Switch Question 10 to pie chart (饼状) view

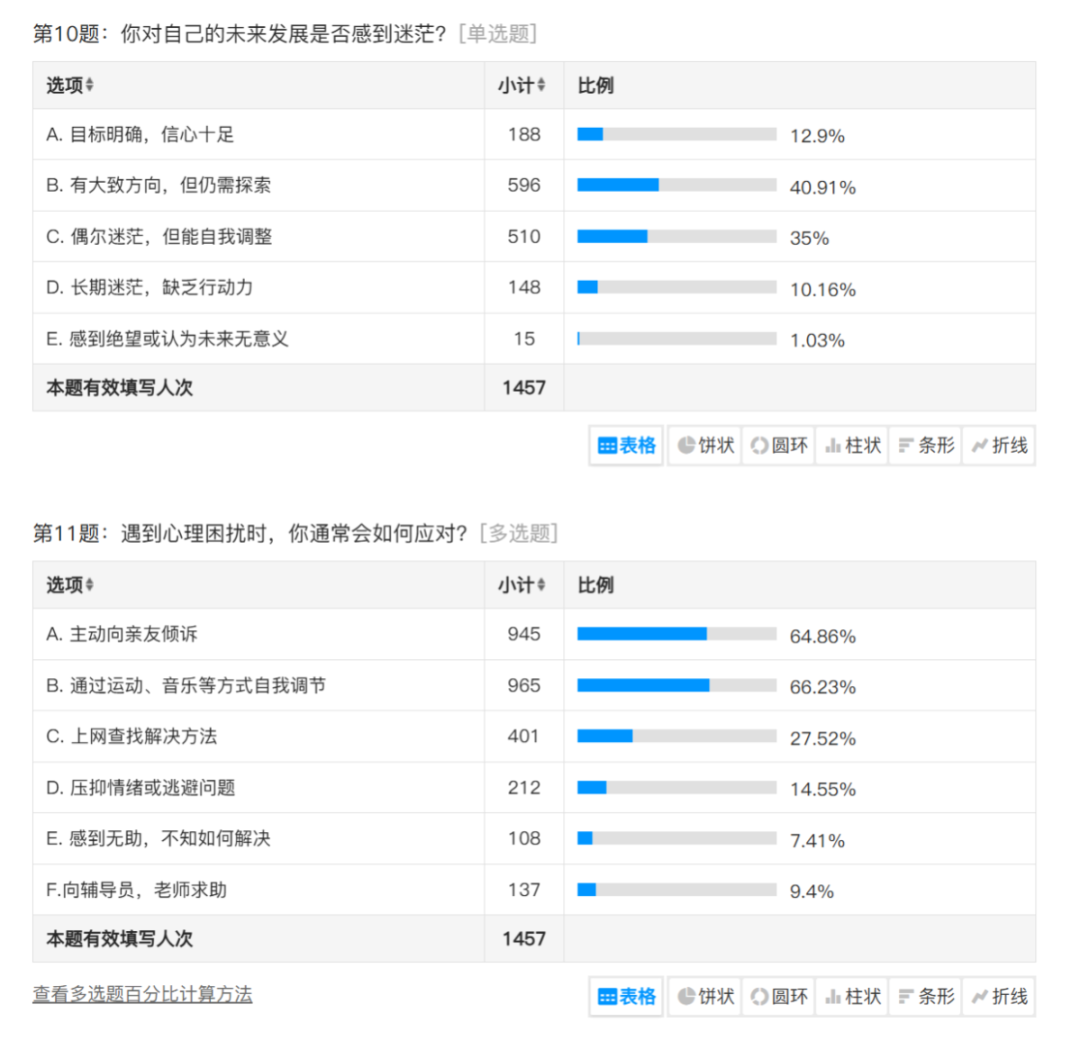705,446
